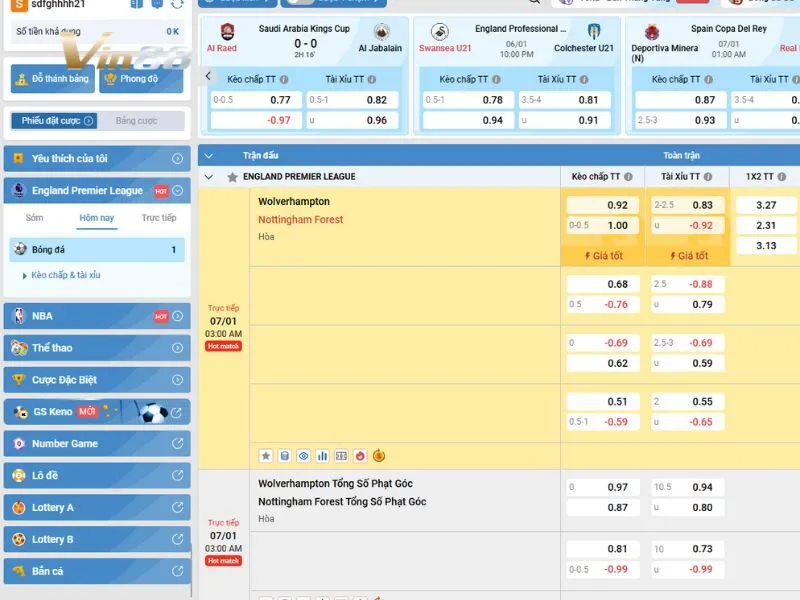
Task: Open the blue database icon under Wolverhampton match
Action: coord(285,456)
